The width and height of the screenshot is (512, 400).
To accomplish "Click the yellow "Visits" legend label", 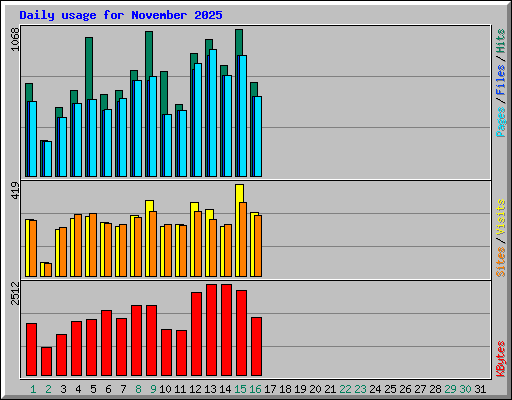I will [501, 218].
